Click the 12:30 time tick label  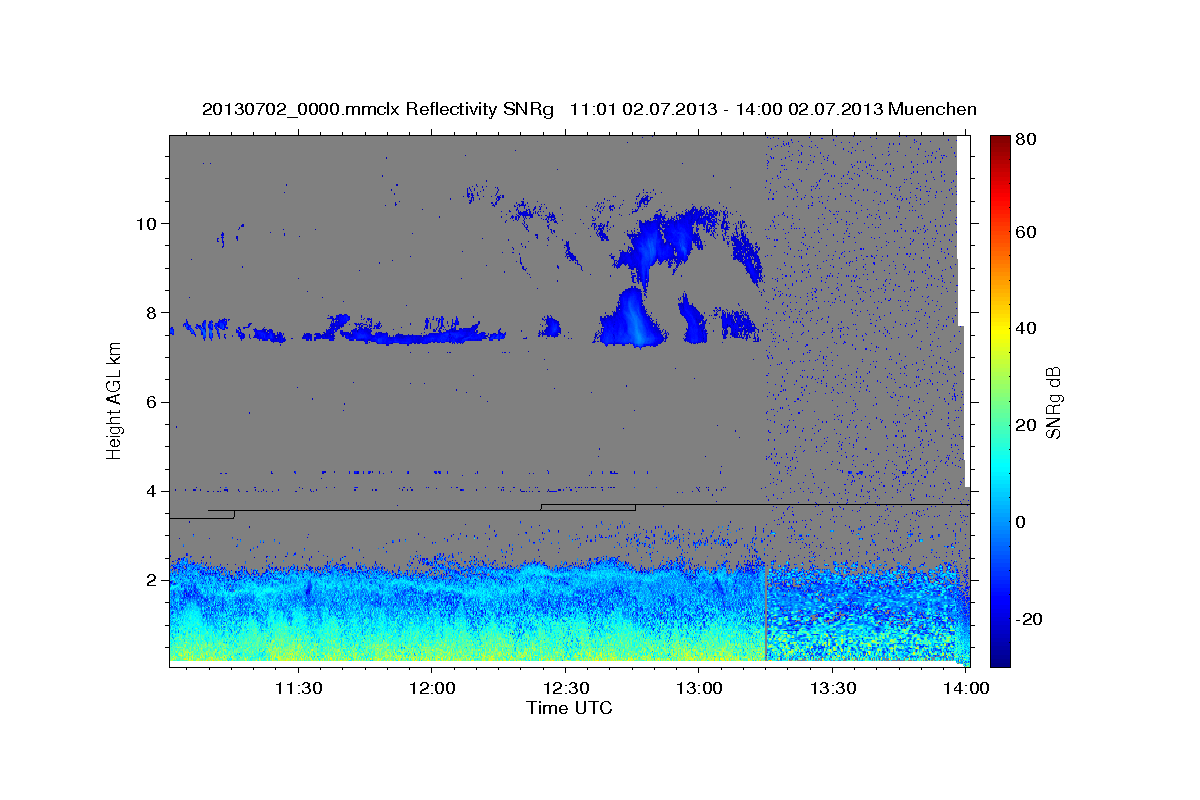click(565, 688)
